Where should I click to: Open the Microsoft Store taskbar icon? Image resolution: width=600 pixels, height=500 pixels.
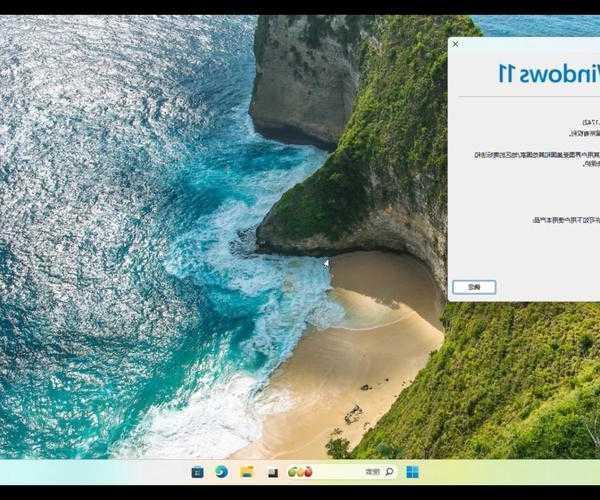[198, 471]
